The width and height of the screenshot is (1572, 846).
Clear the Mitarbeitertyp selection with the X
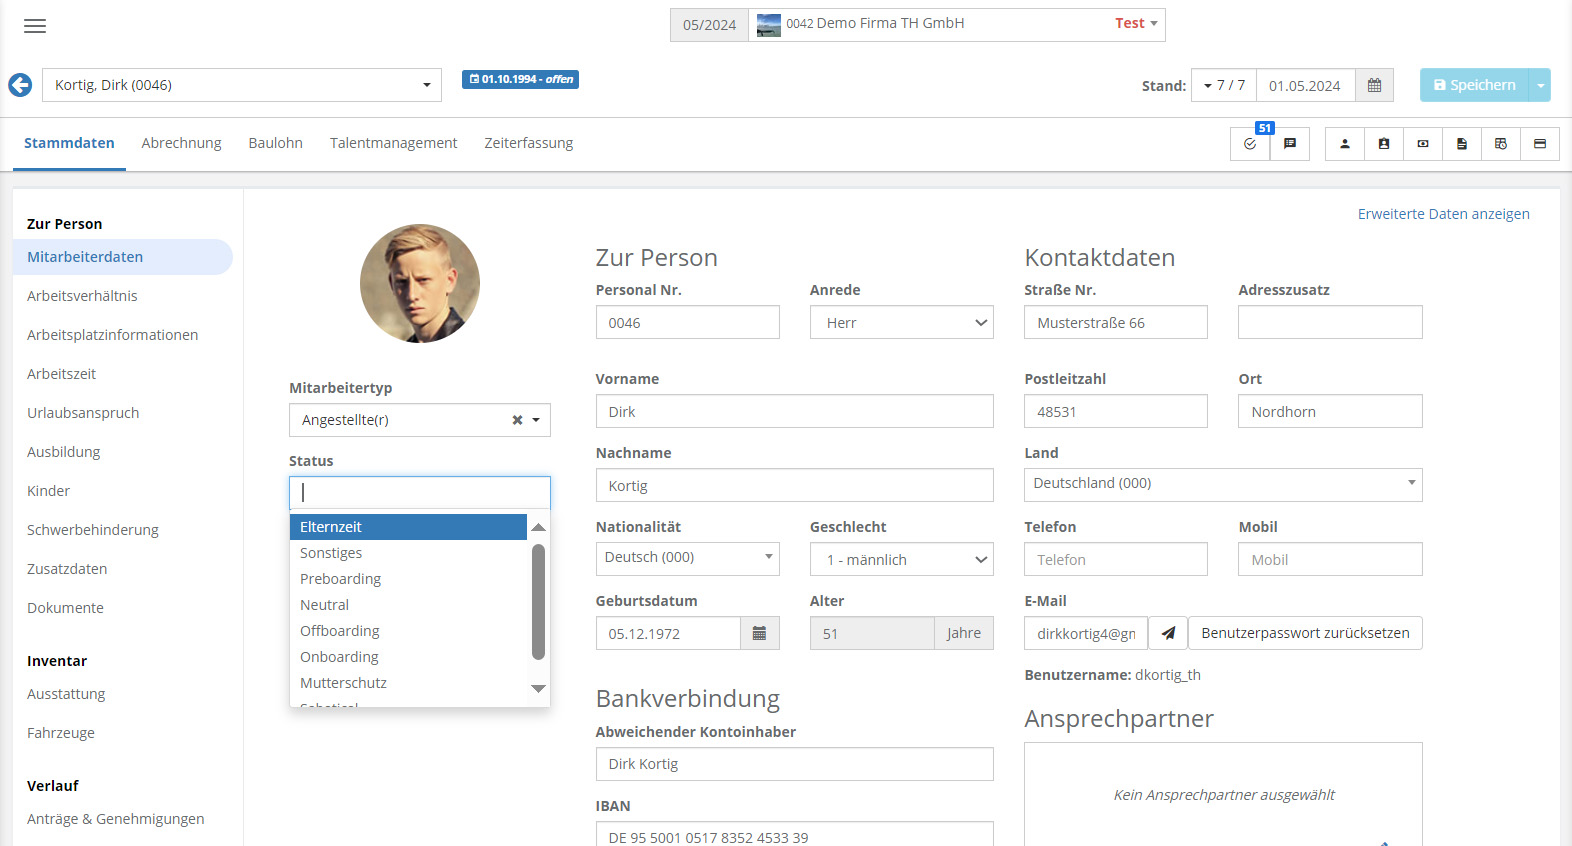coord(517,420)
